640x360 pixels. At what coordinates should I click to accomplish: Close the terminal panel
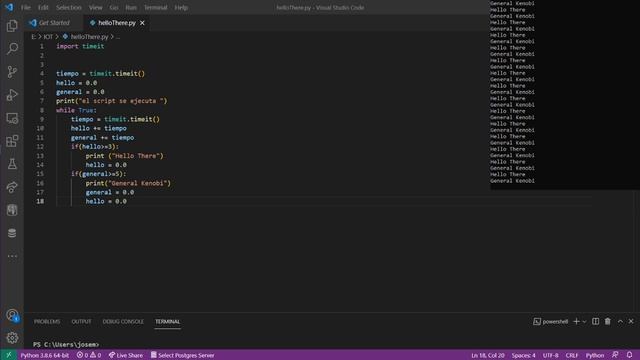631,322
